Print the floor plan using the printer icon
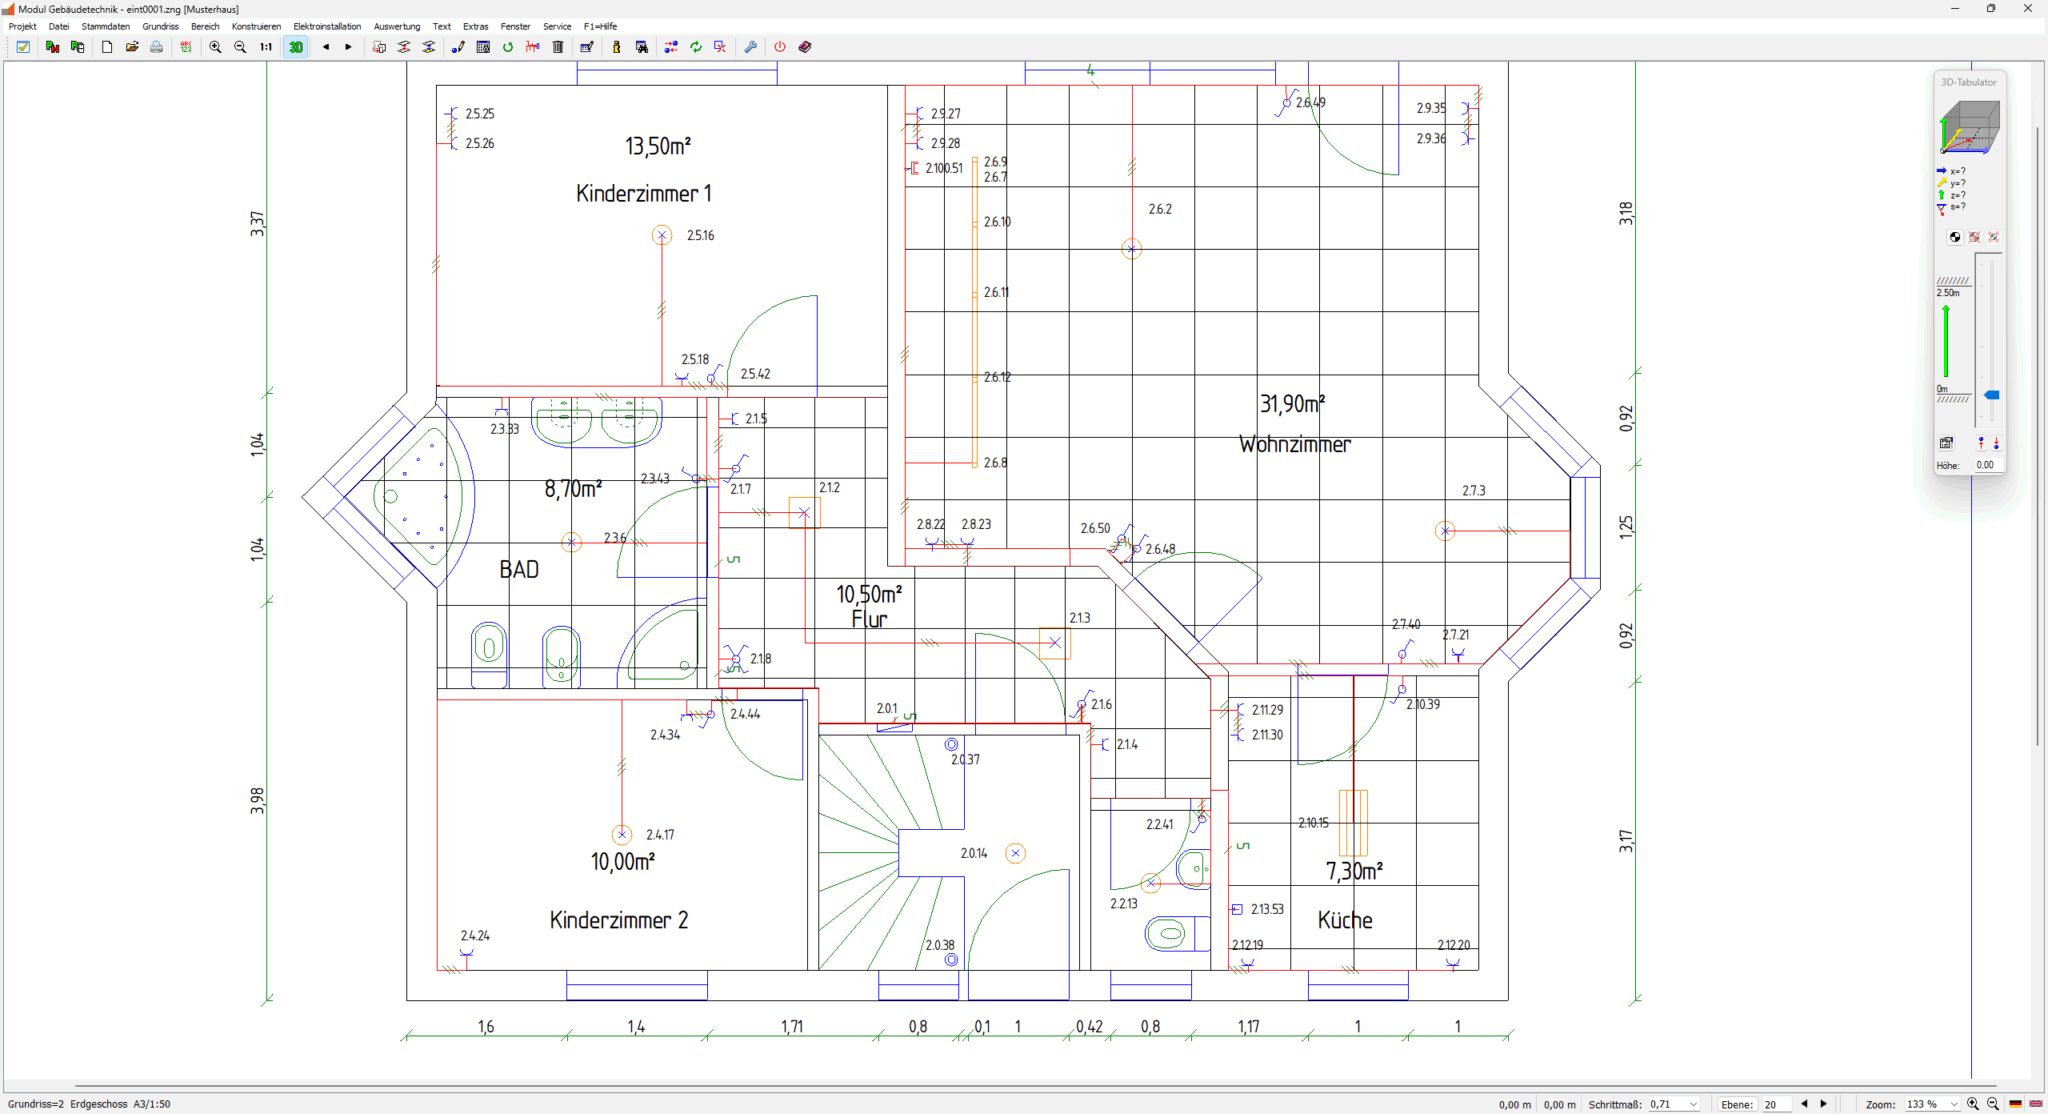 click(156, 47)
